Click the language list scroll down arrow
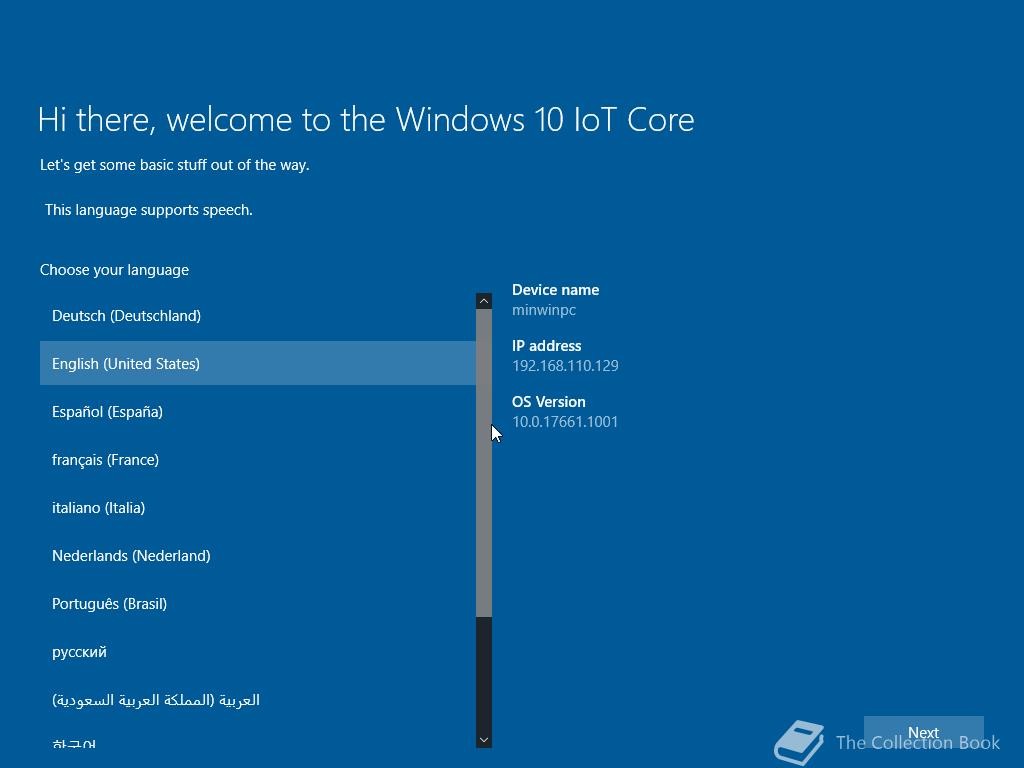 484,740
